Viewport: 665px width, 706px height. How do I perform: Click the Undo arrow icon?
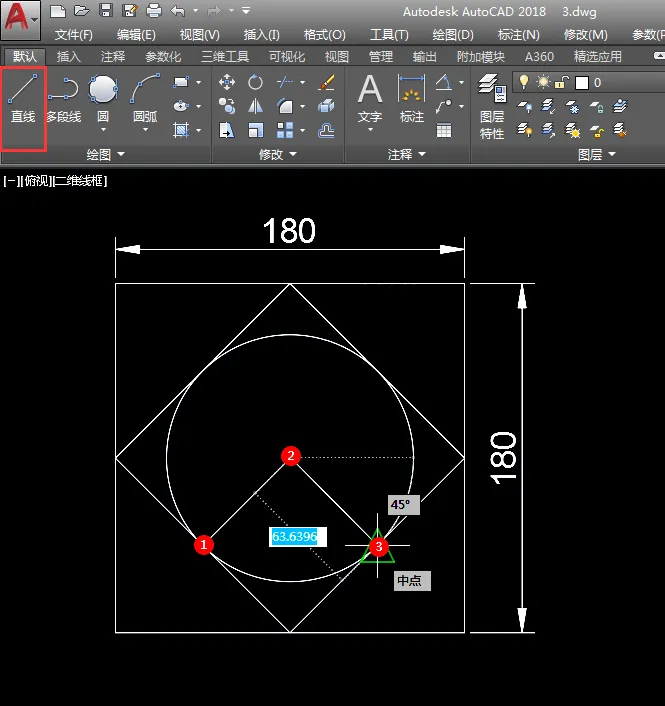coord(178,11)
